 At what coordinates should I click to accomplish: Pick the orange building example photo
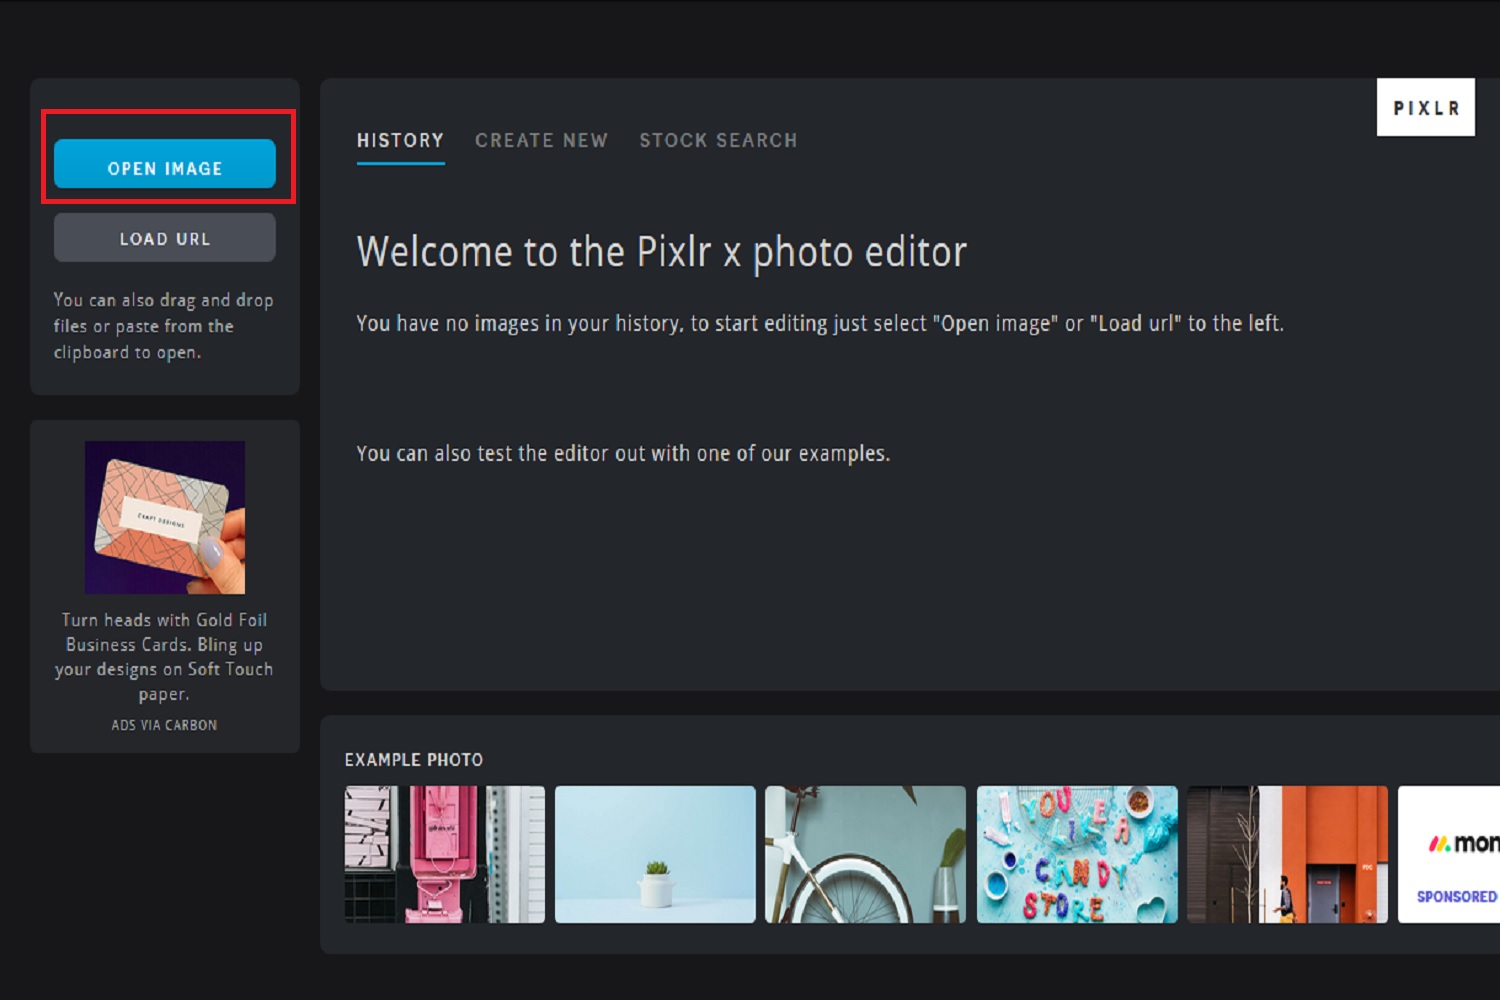pos(1287,854)
